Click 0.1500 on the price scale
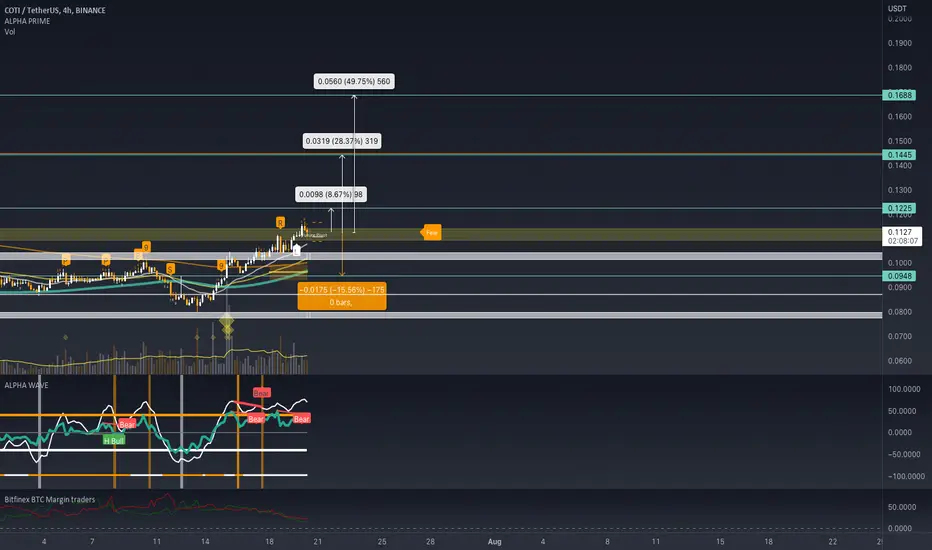The height and width of the screenshot is (550, 932). click(899, 142)
